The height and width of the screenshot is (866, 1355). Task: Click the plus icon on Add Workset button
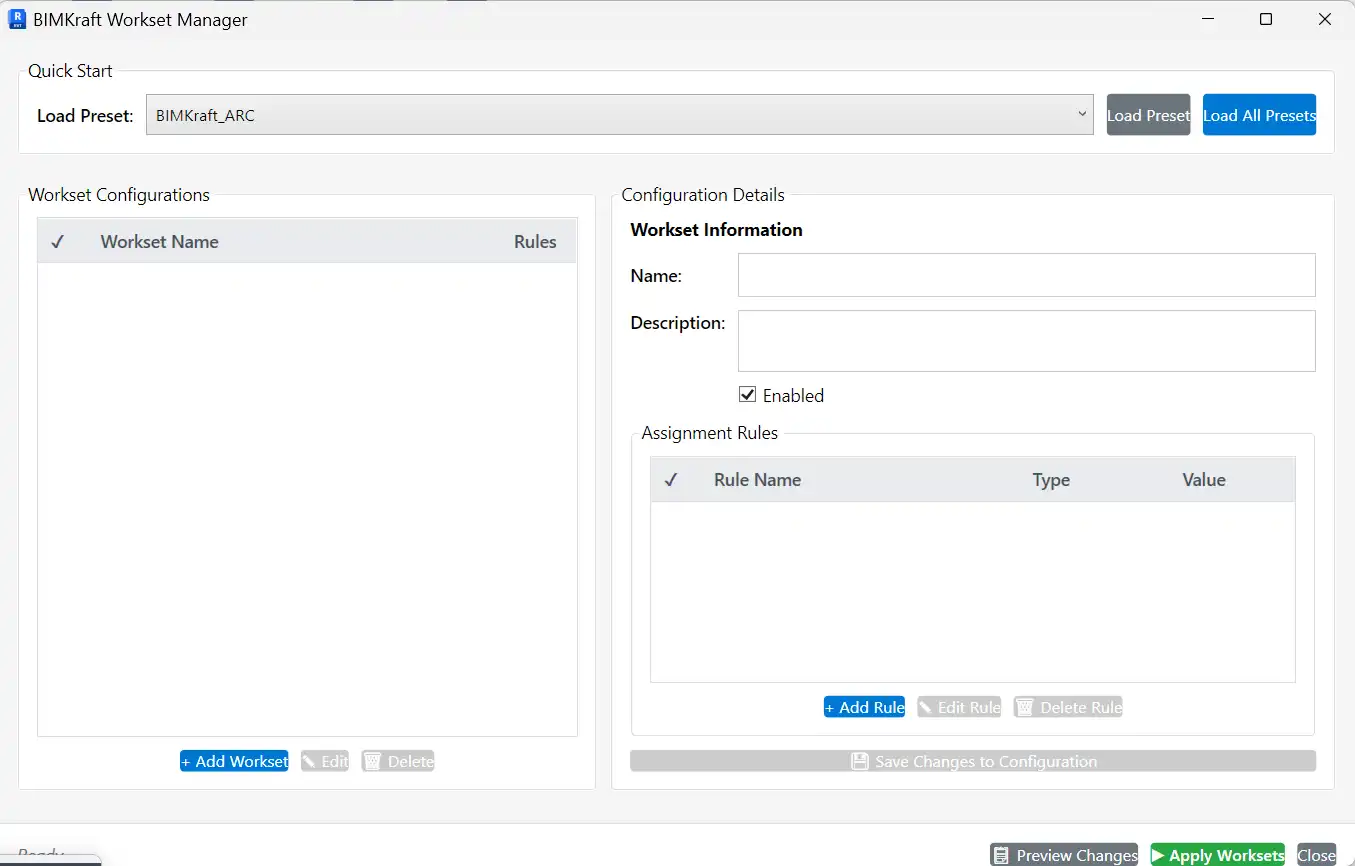[x=188, y=760]
